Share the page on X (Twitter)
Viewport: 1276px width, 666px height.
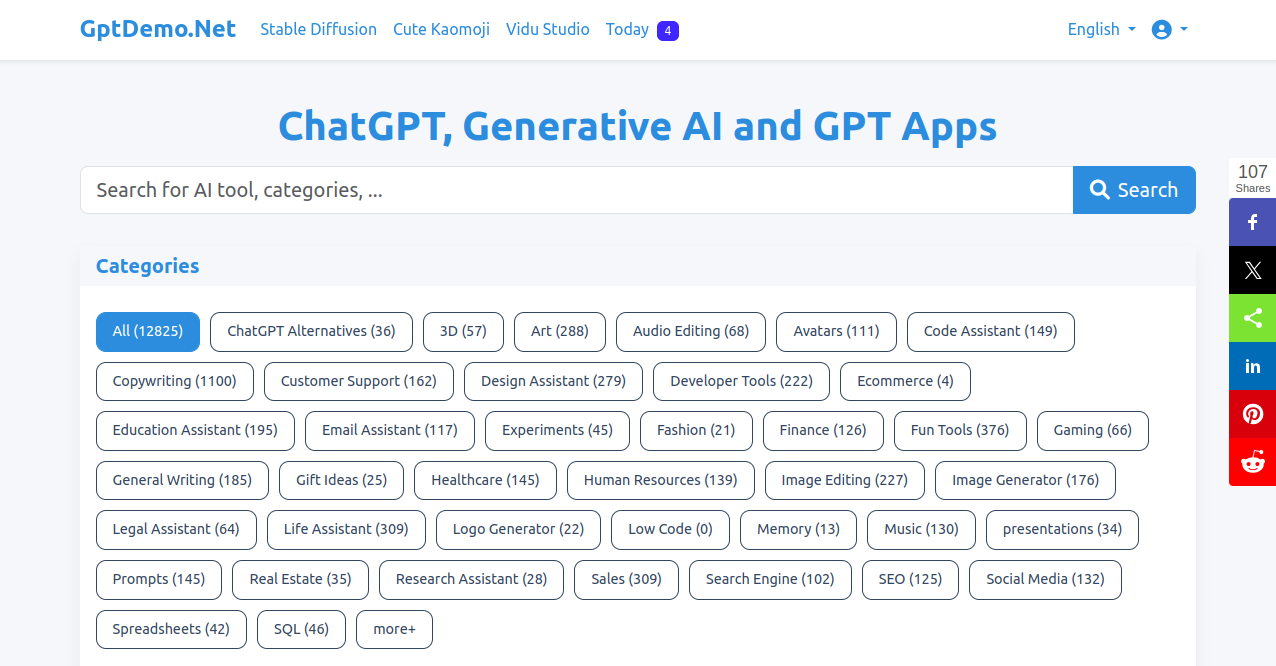[x=1252, y=270]
